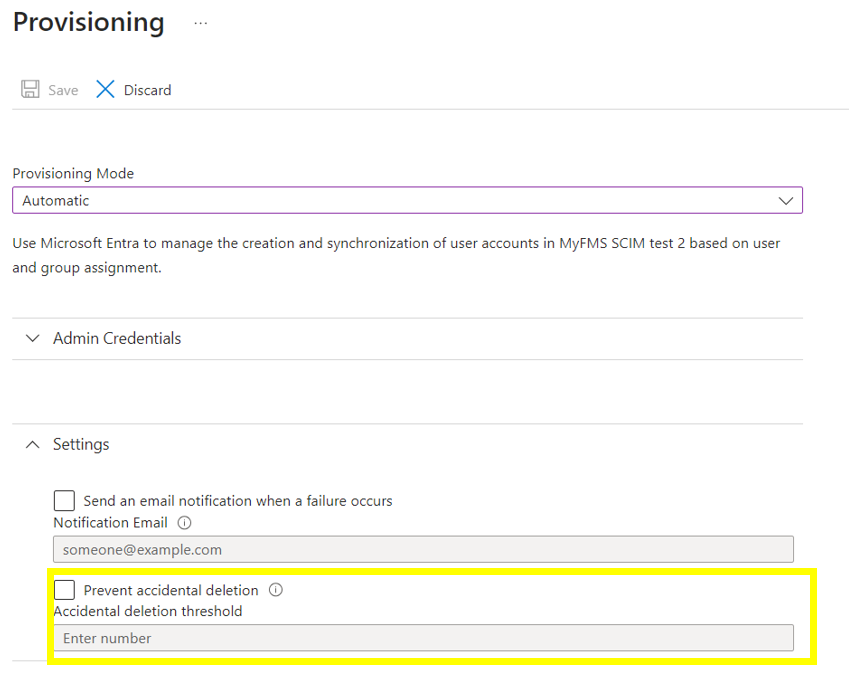849x685 pixels.
Task: Click the Accidental deletion threshold number field
Action: [x=423, y=638]
